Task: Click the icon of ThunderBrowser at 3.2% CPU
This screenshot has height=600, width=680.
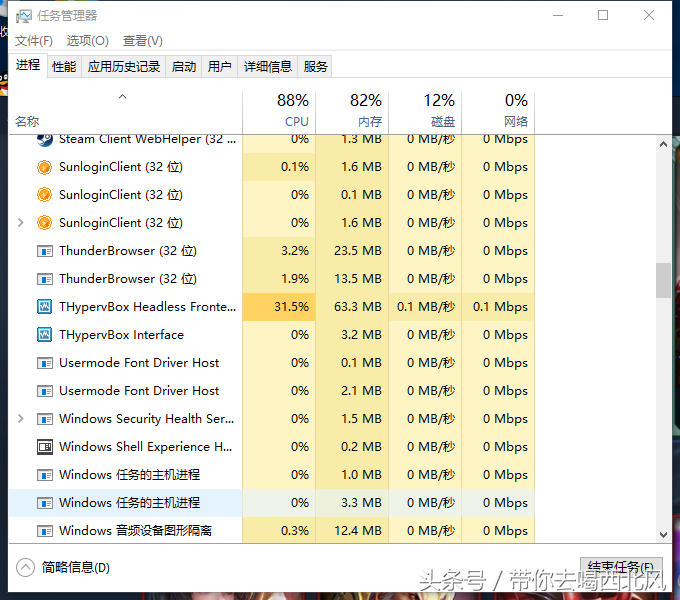Action: (45, 251)
